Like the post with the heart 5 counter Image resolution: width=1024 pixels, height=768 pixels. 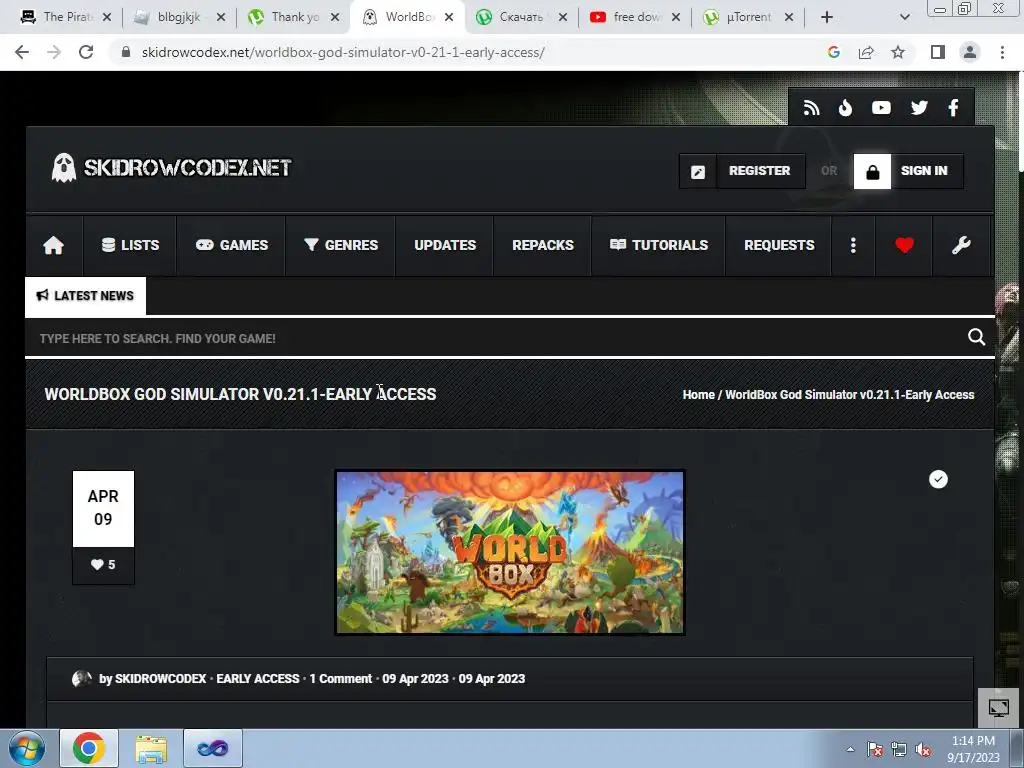point(103,565)
